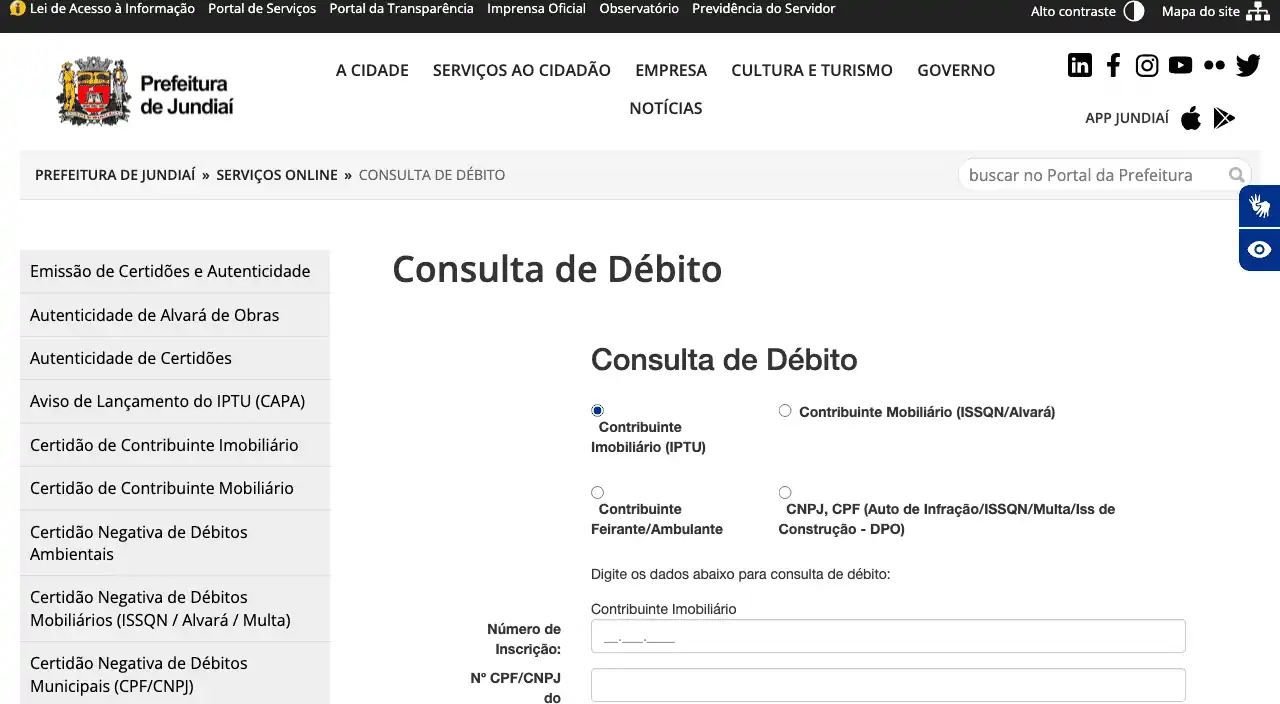Open Aviso de Lançamento do IPTU link
Screen dimensions: 1280x704
click(x=167, y=401)
